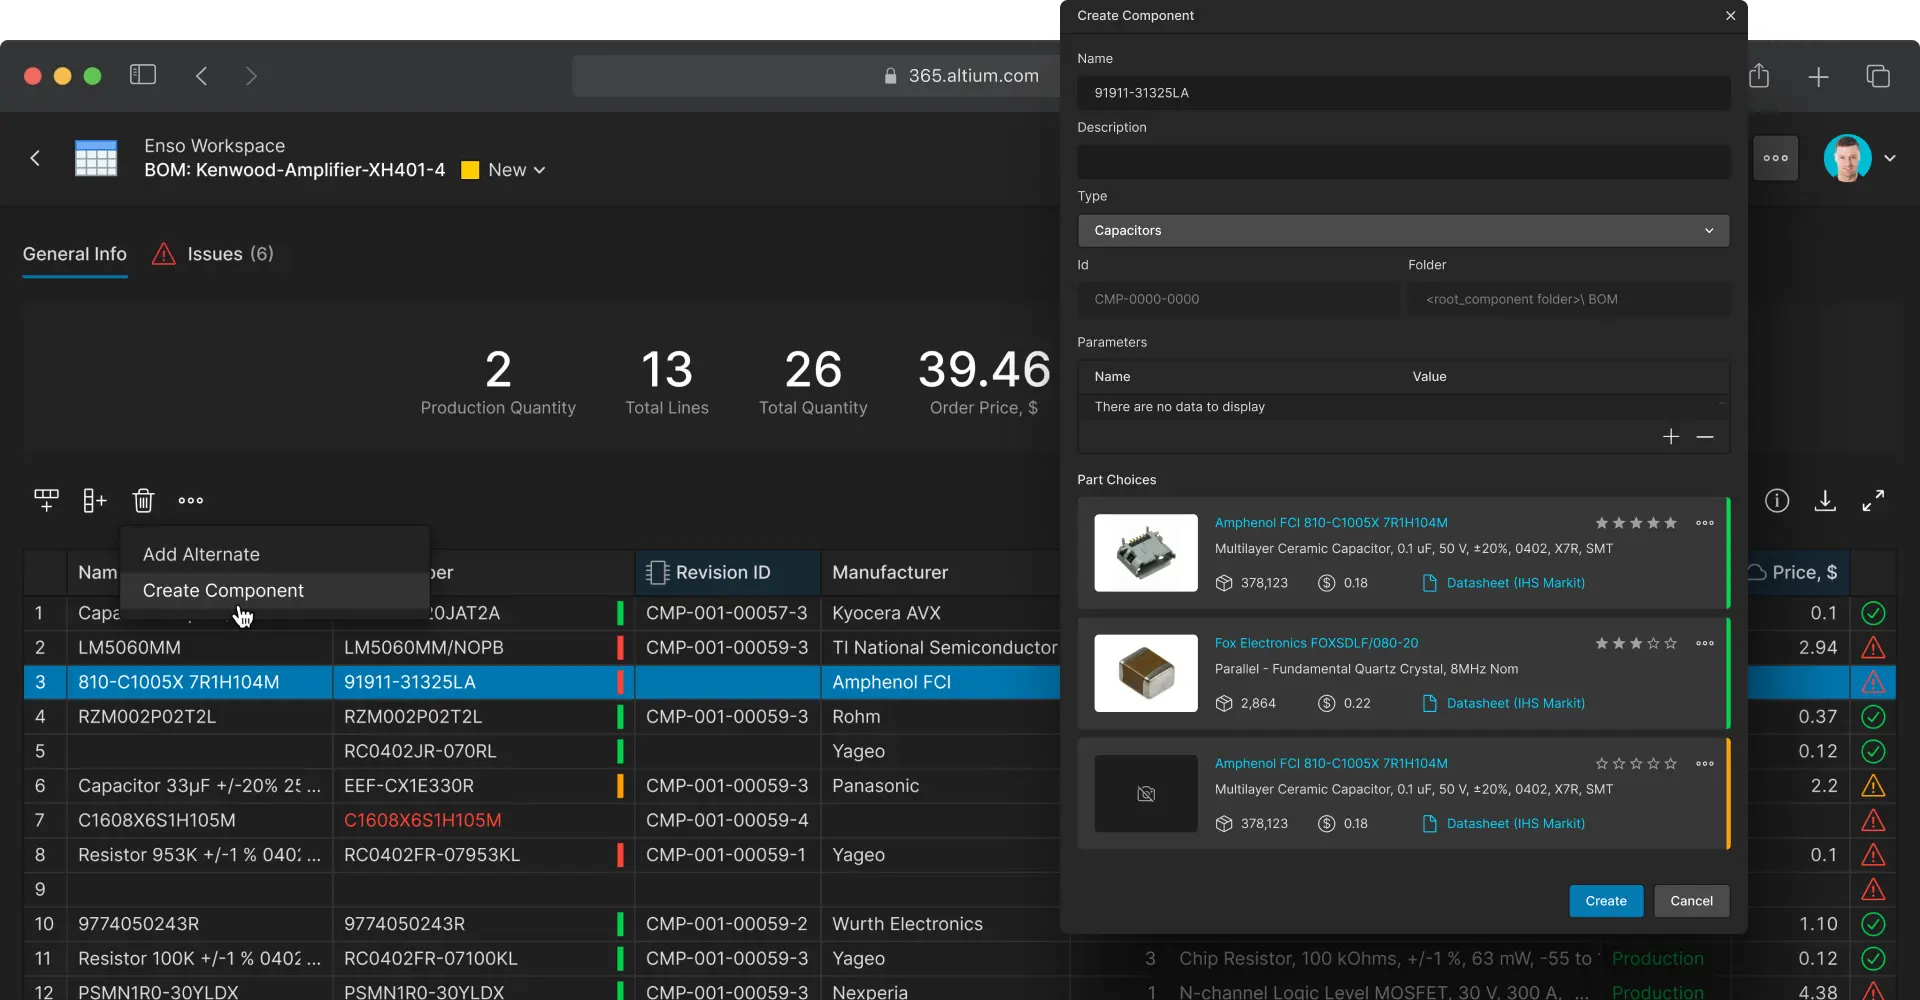Switch to the Issues (6) tab
The width and height of the screenshot is (1920, 1000).
[213, 254]
